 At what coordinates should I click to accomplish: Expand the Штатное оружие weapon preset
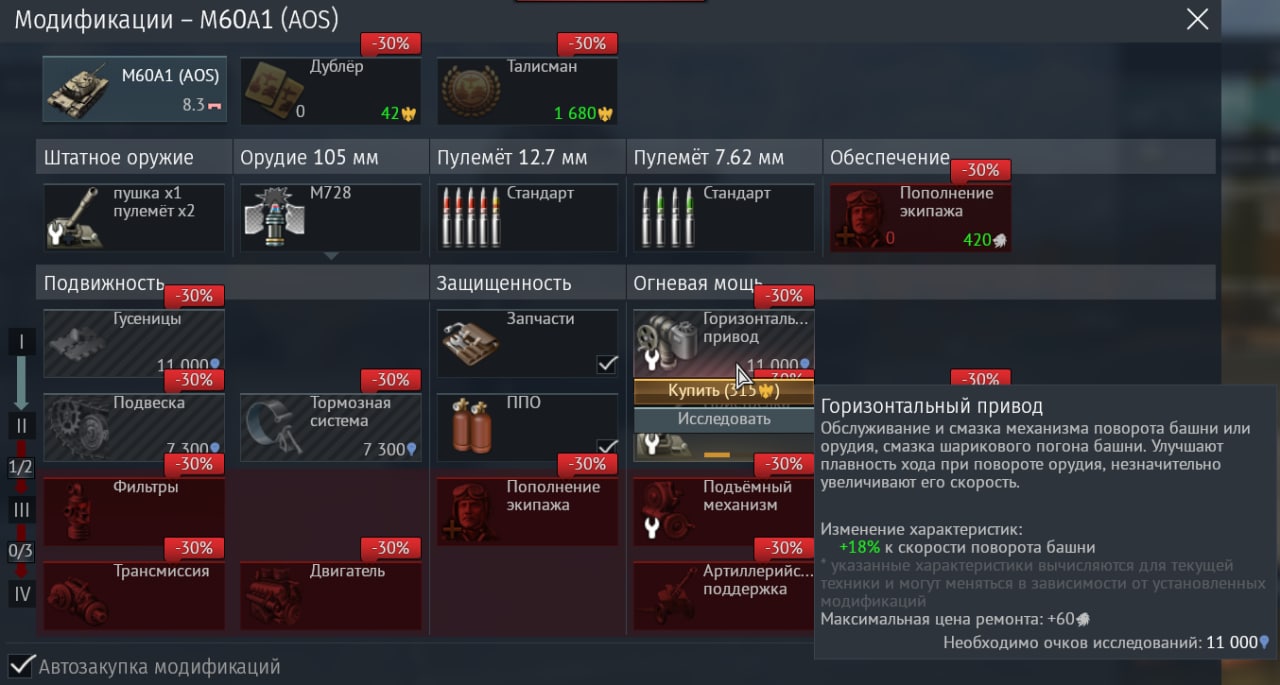(134, 217)
